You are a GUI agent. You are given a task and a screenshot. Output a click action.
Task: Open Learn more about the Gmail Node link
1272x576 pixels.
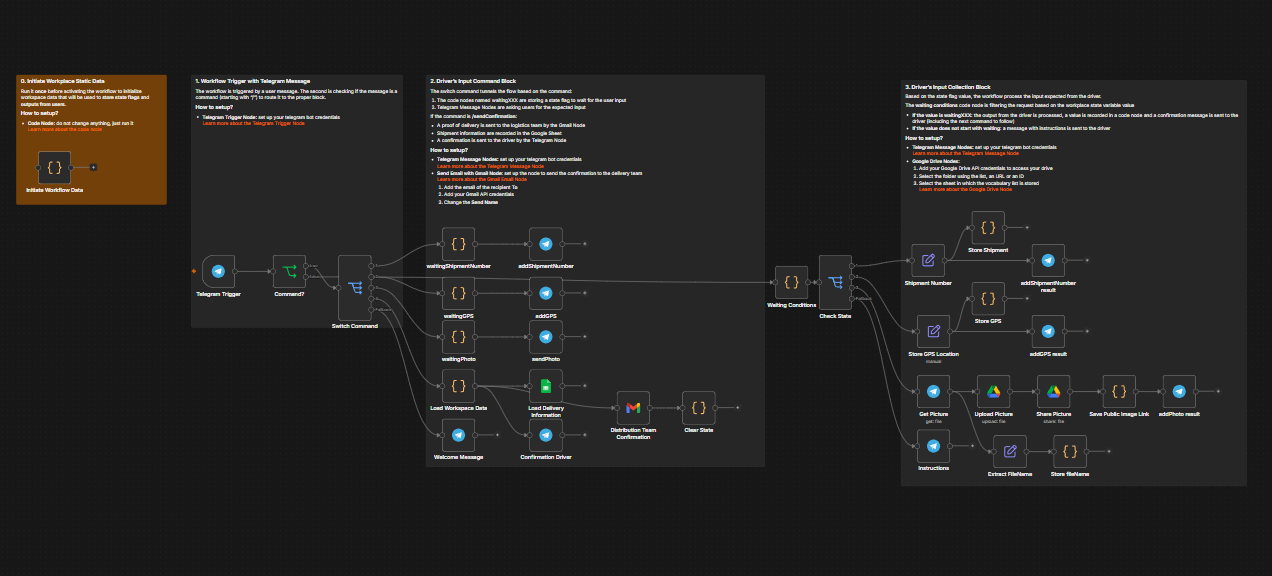click(x=482, y=179)
